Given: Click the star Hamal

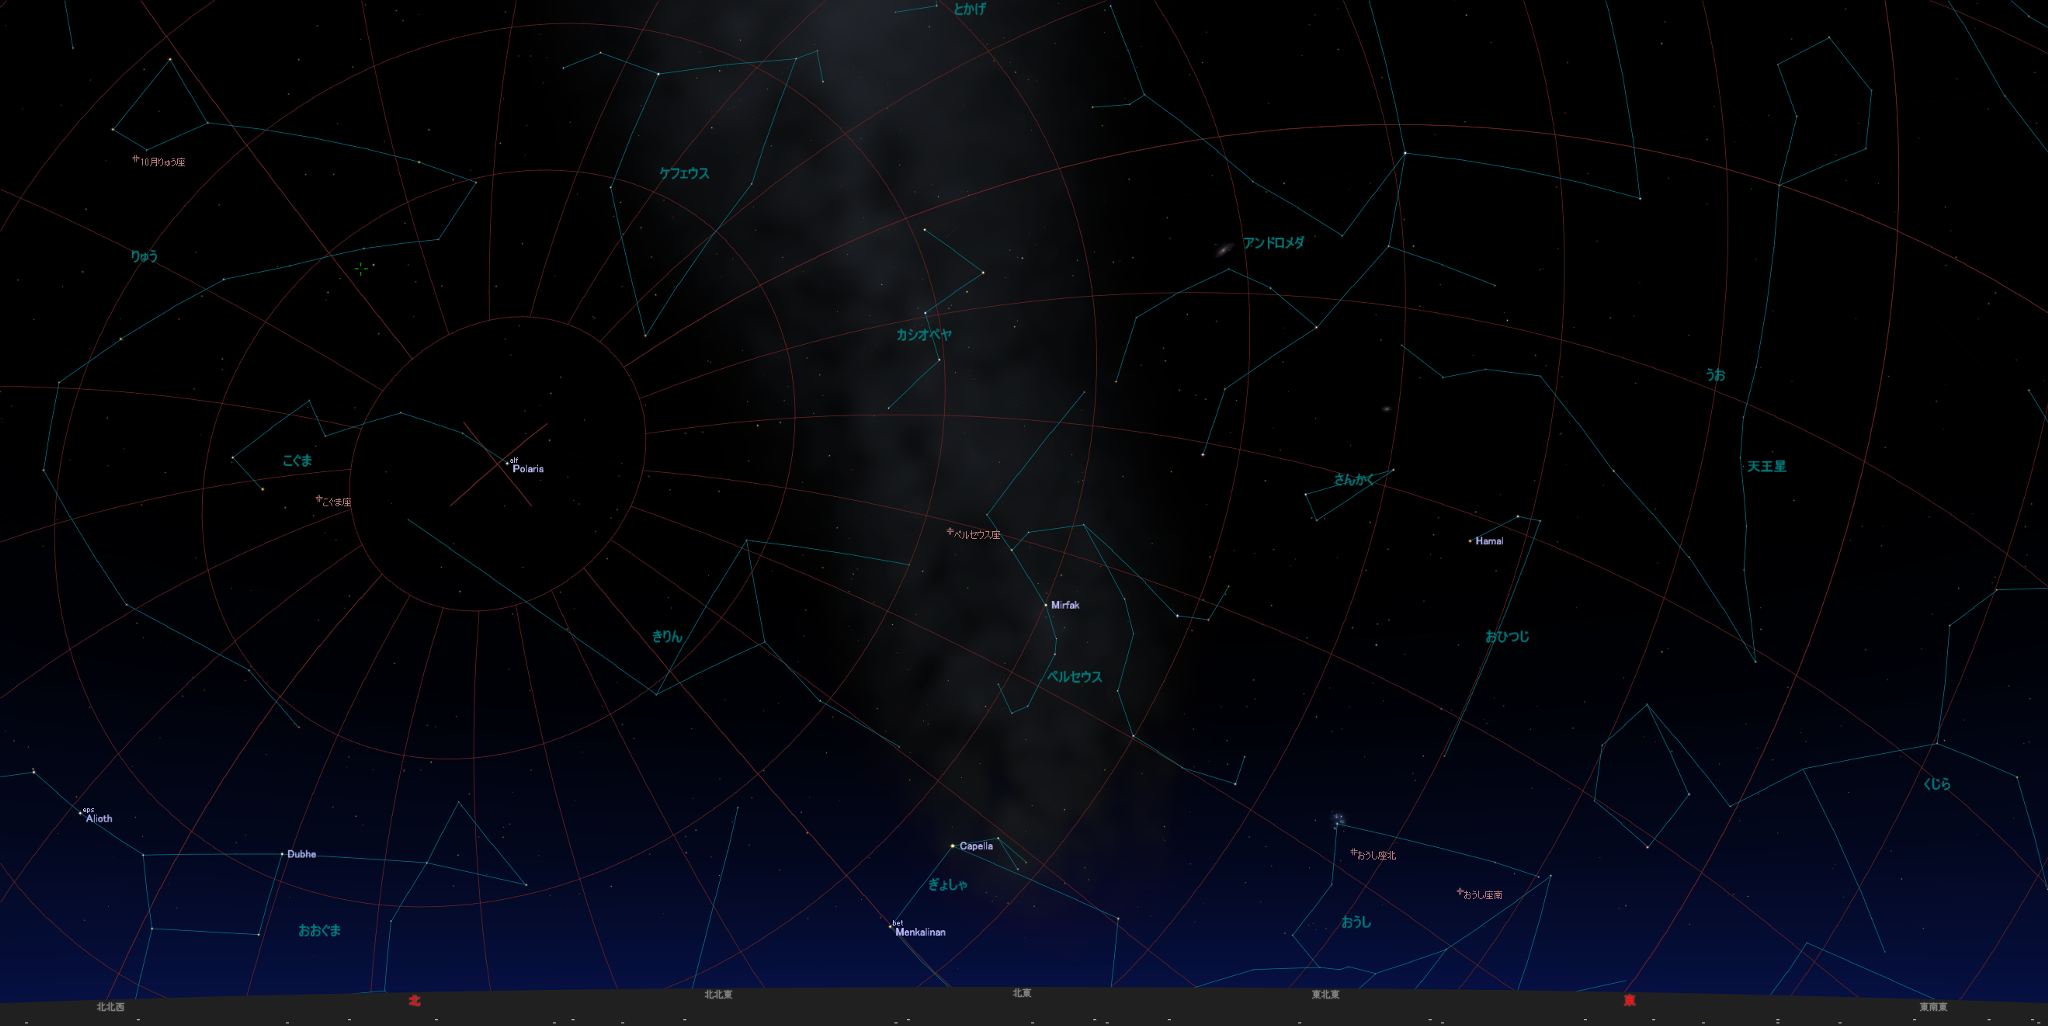Looking at the screenshot, I should 1470,541.
